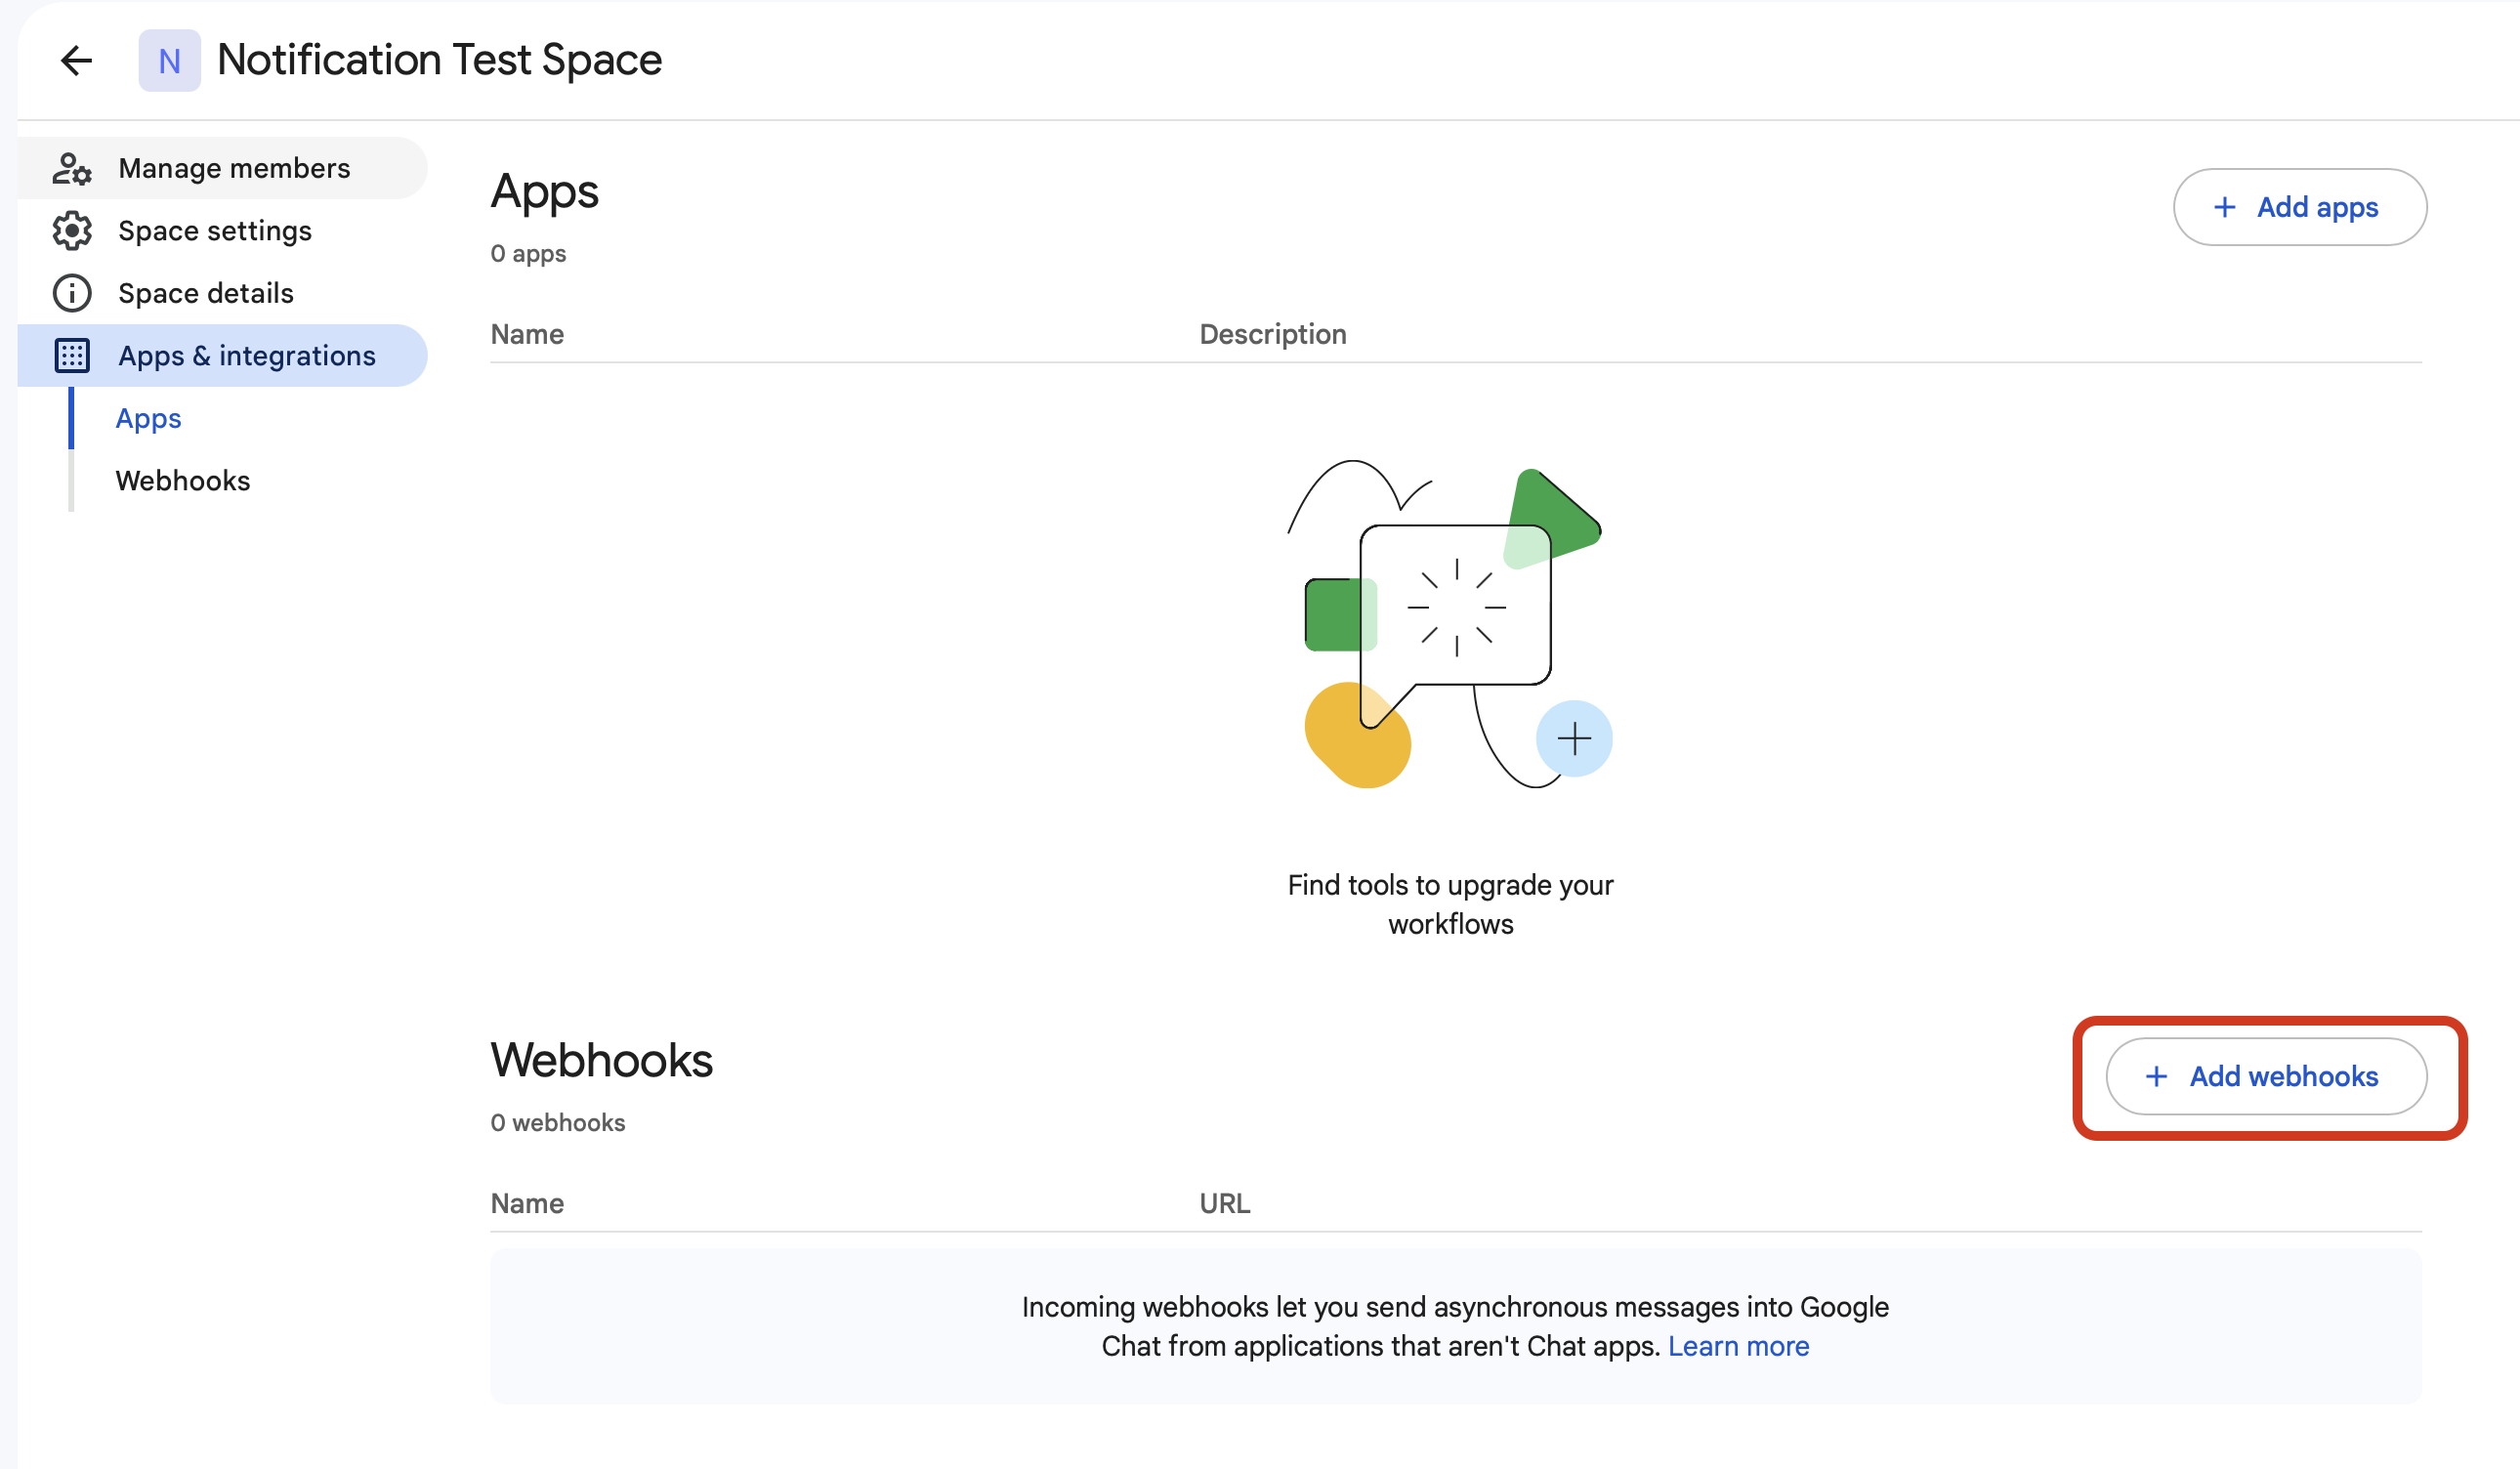Click the Space settings gear icon

pos(72,231)
